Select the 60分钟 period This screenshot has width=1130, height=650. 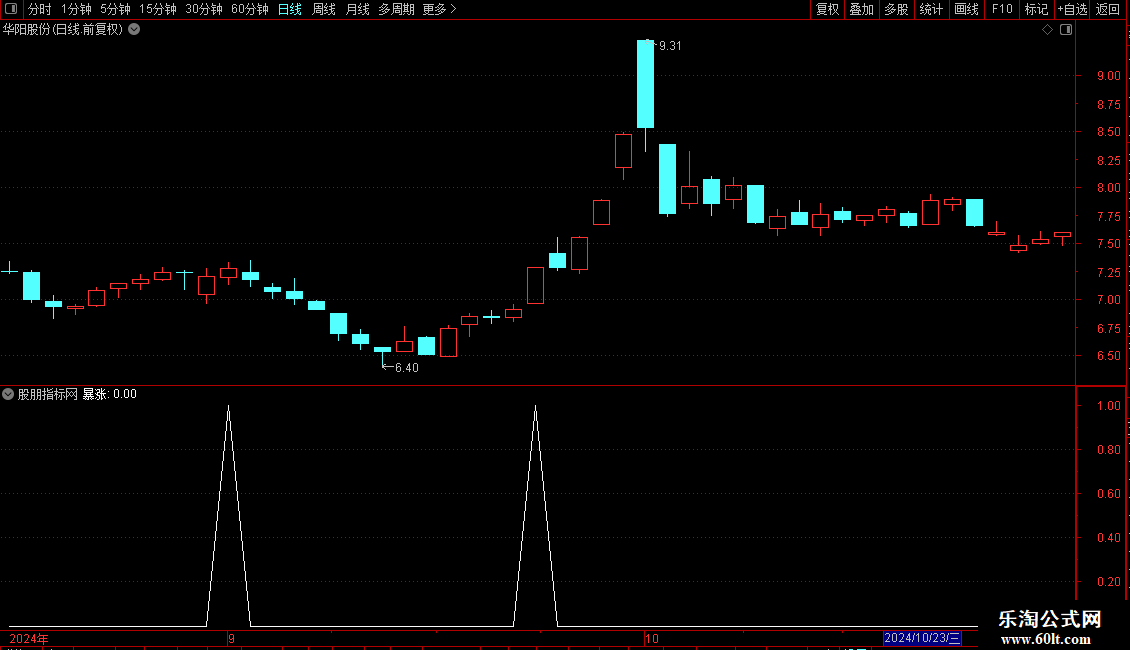[x=250, y=9]
